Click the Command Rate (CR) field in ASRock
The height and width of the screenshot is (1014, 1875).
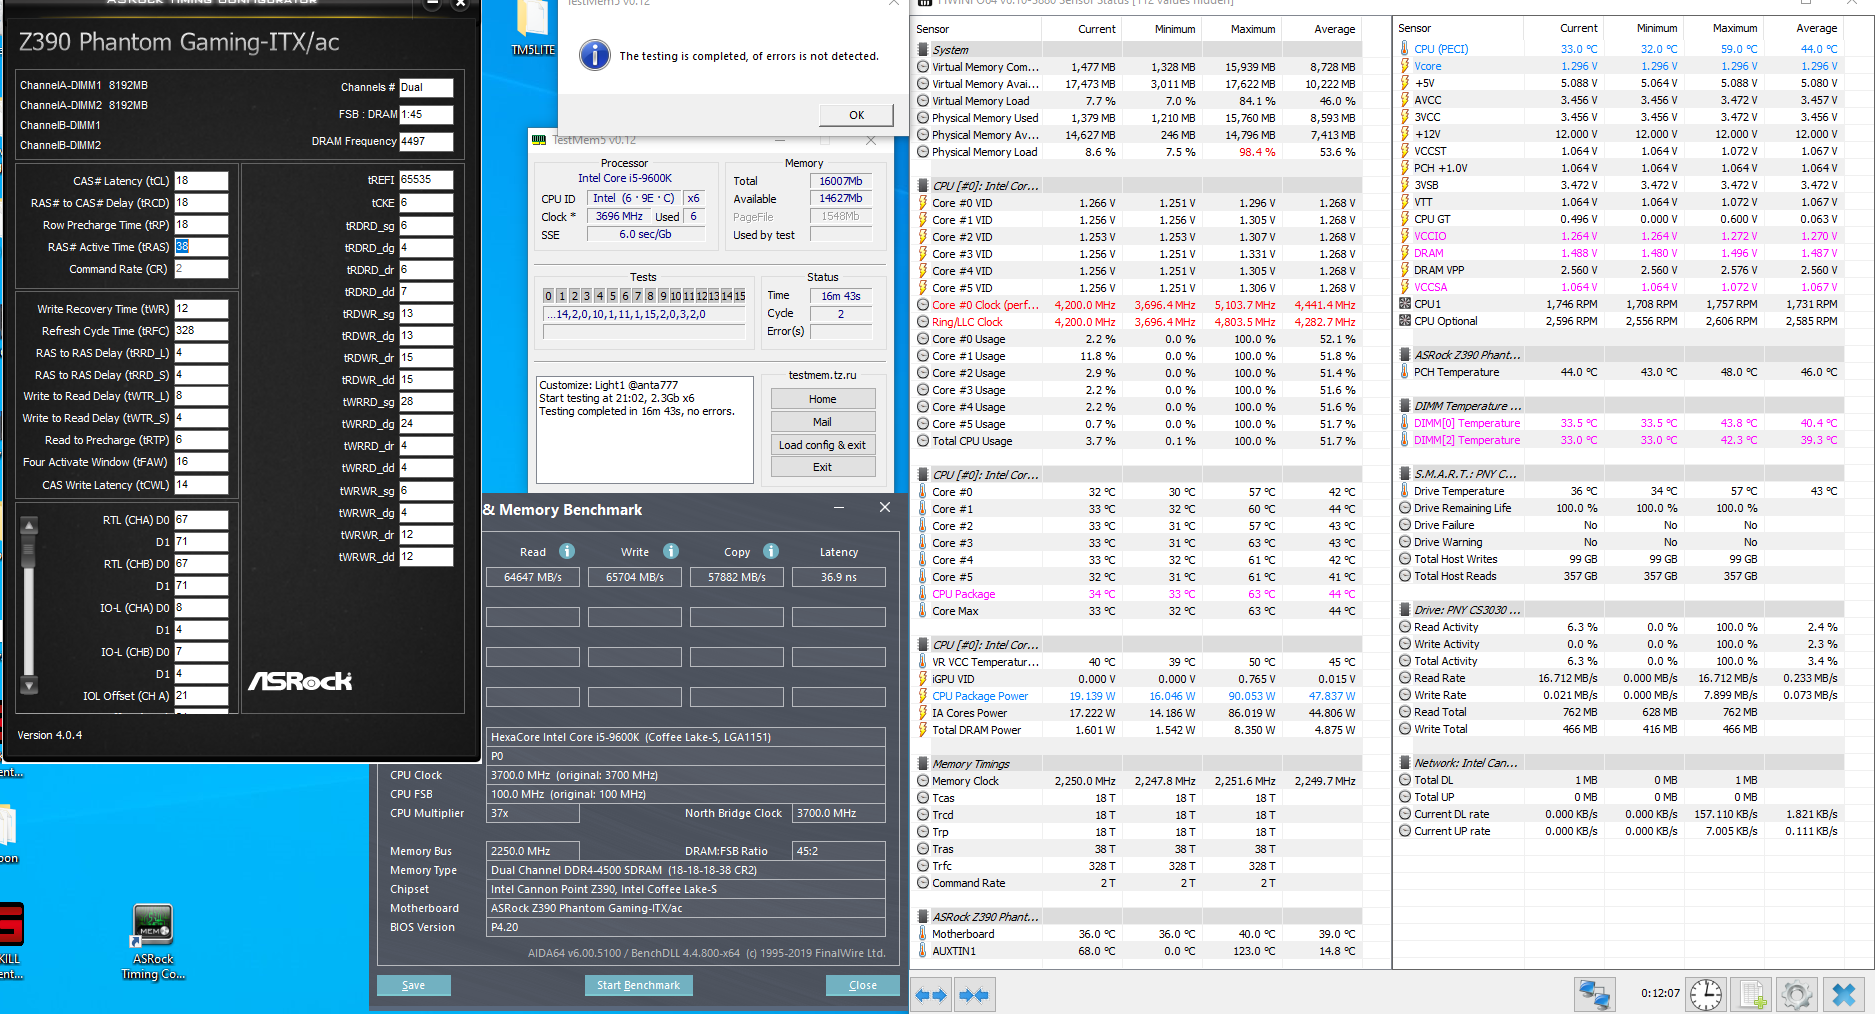[x=202, y=269]
